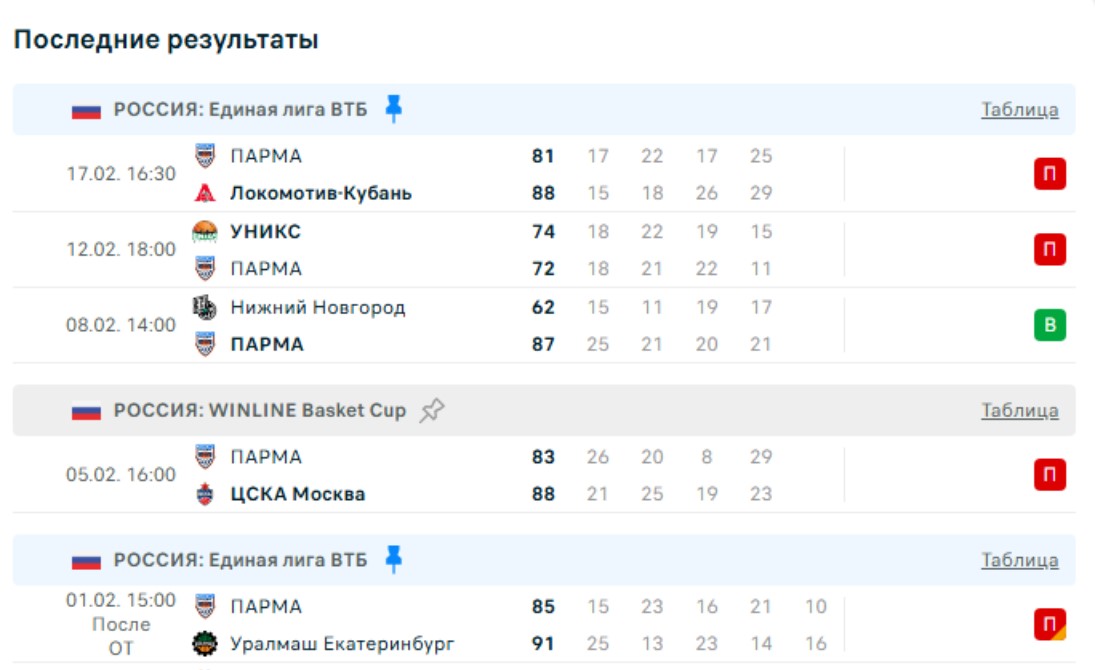
Task: Click the green win badge for Нижний Новгород match
Action: click(1049, 325)
